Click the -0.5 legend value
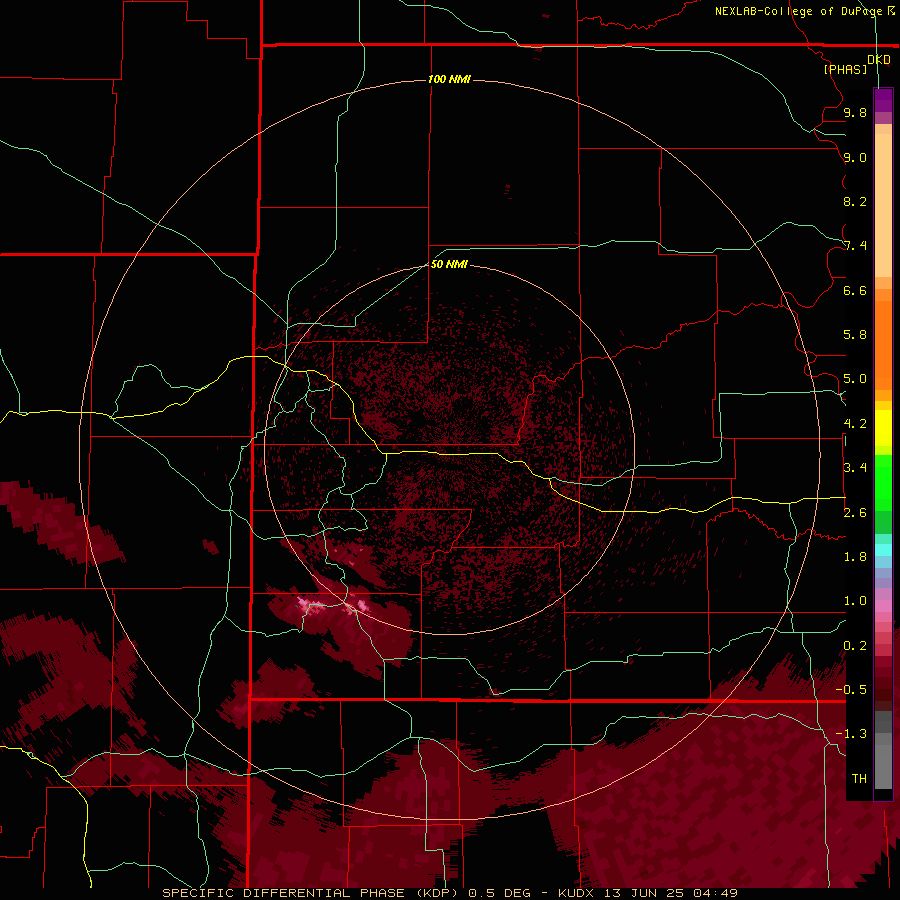The height and width of the screenshot is (900, 900). [x=851, y=690]
